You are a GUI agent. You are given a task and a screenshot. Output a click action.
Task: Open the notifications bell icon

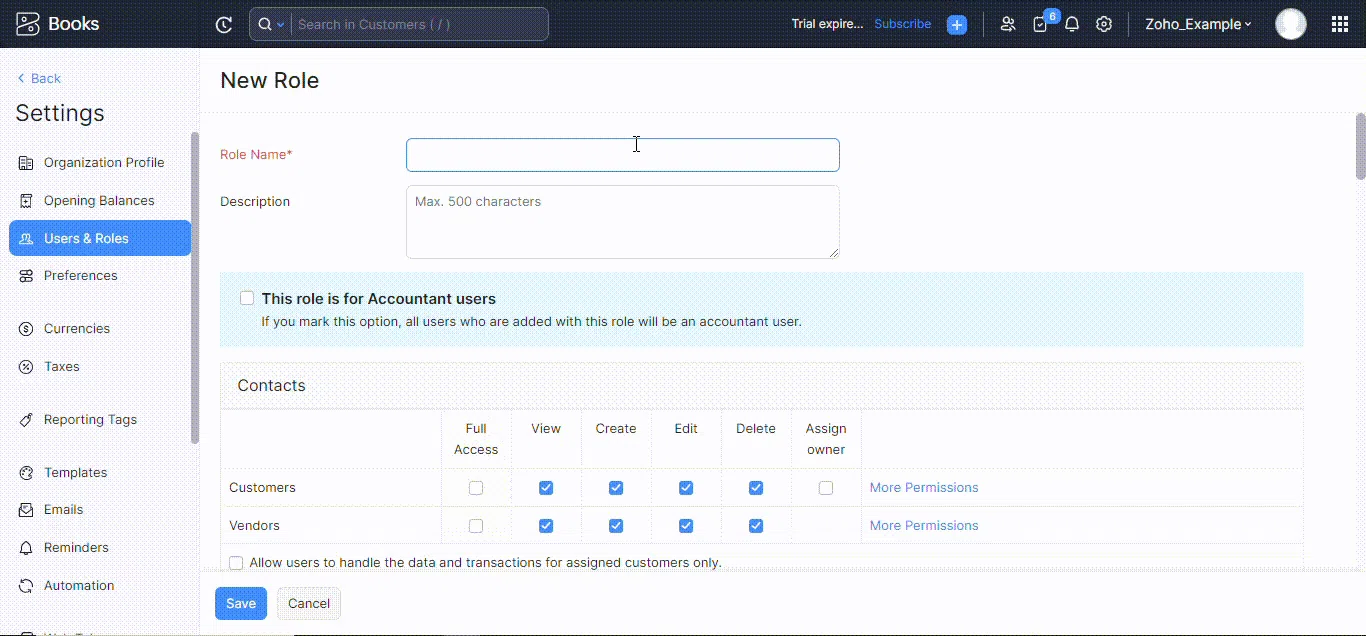point(1072,25)
